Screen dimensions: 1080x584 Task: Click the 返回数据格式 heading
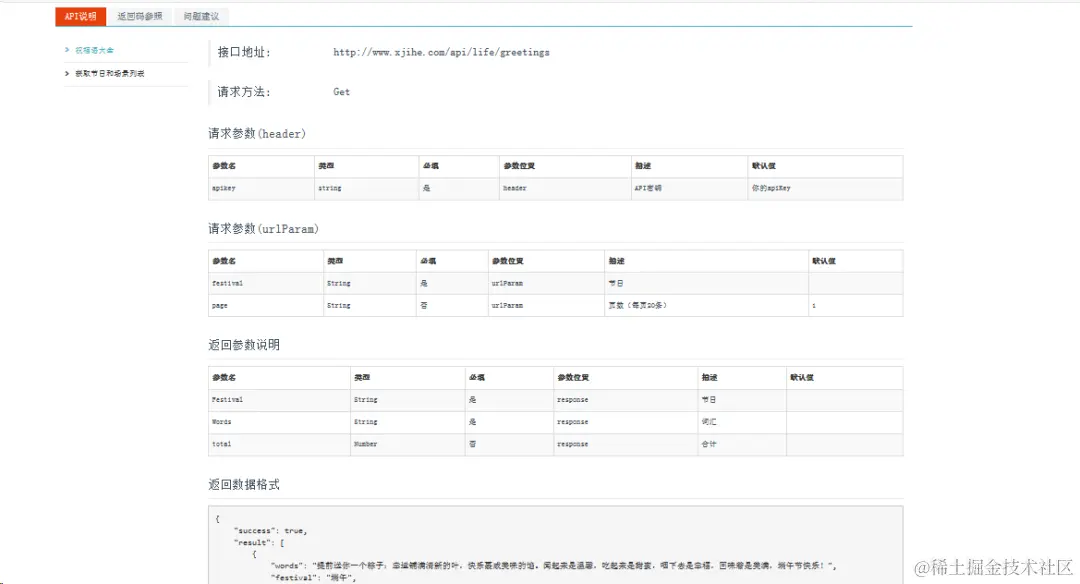point(244,485)
